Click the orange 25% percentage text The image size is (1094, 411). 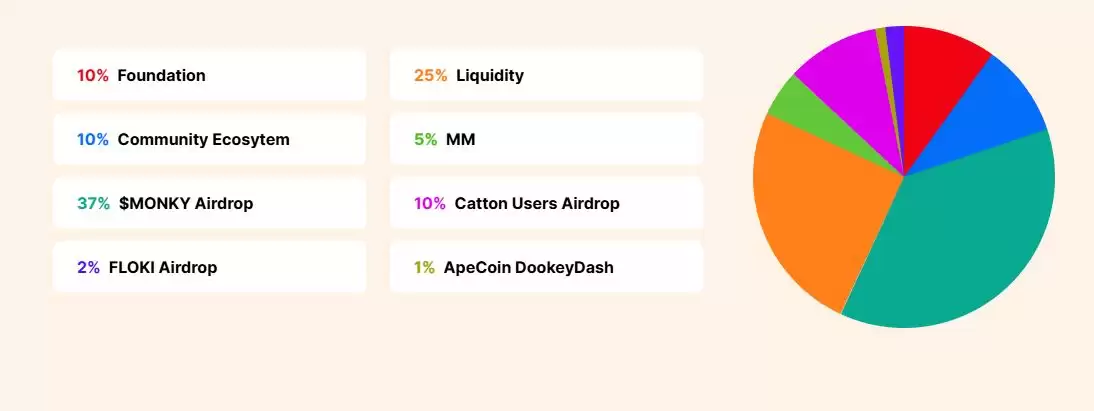point(430,76)
